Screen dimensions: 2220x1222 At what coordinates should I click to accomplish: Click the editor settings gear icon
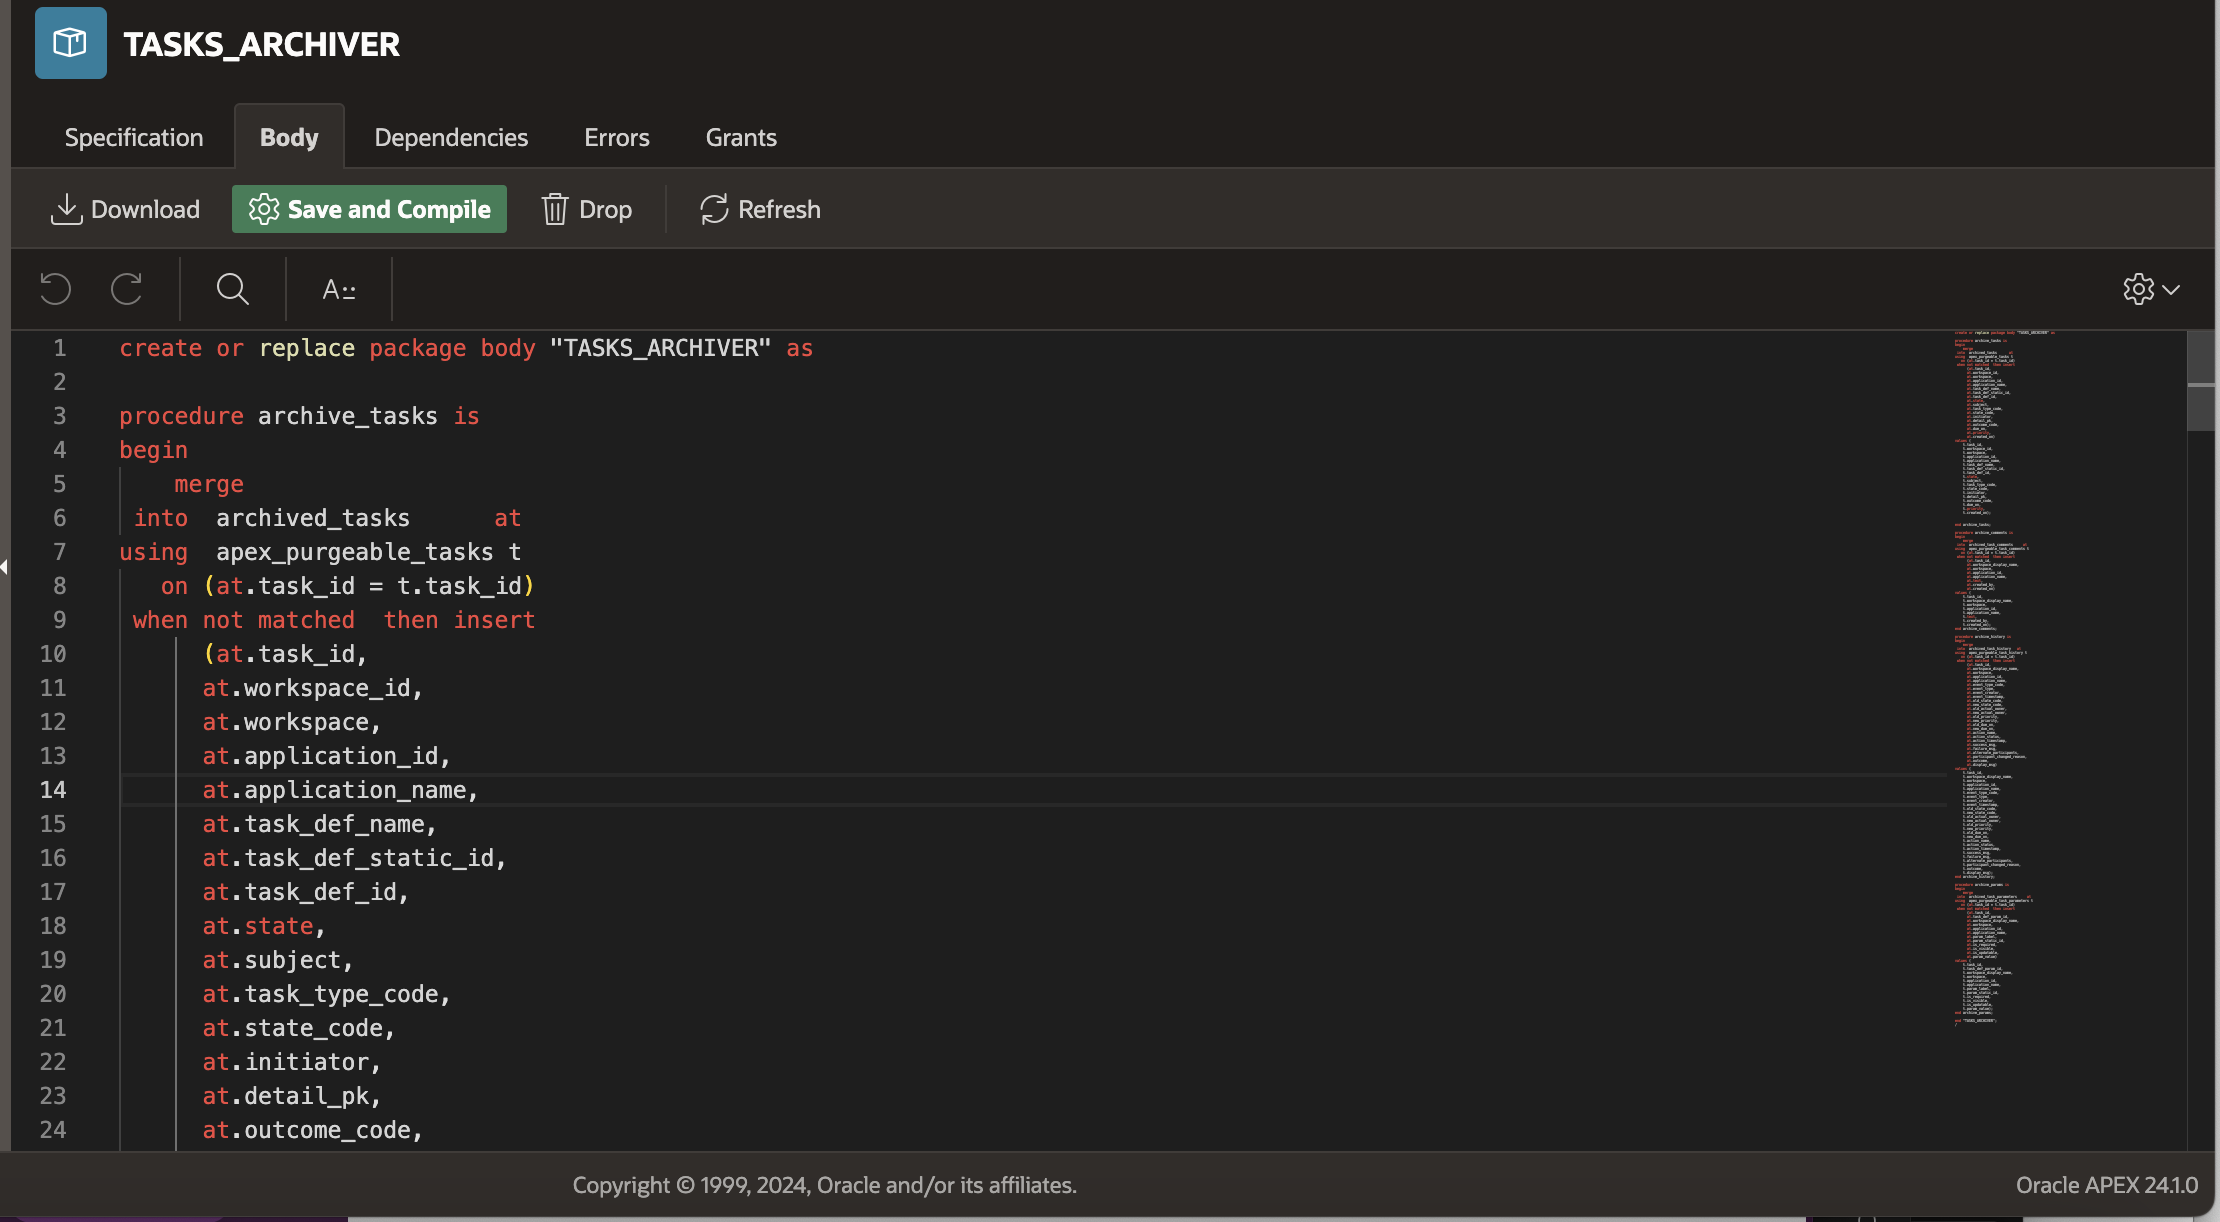[x=2138, y=289]
